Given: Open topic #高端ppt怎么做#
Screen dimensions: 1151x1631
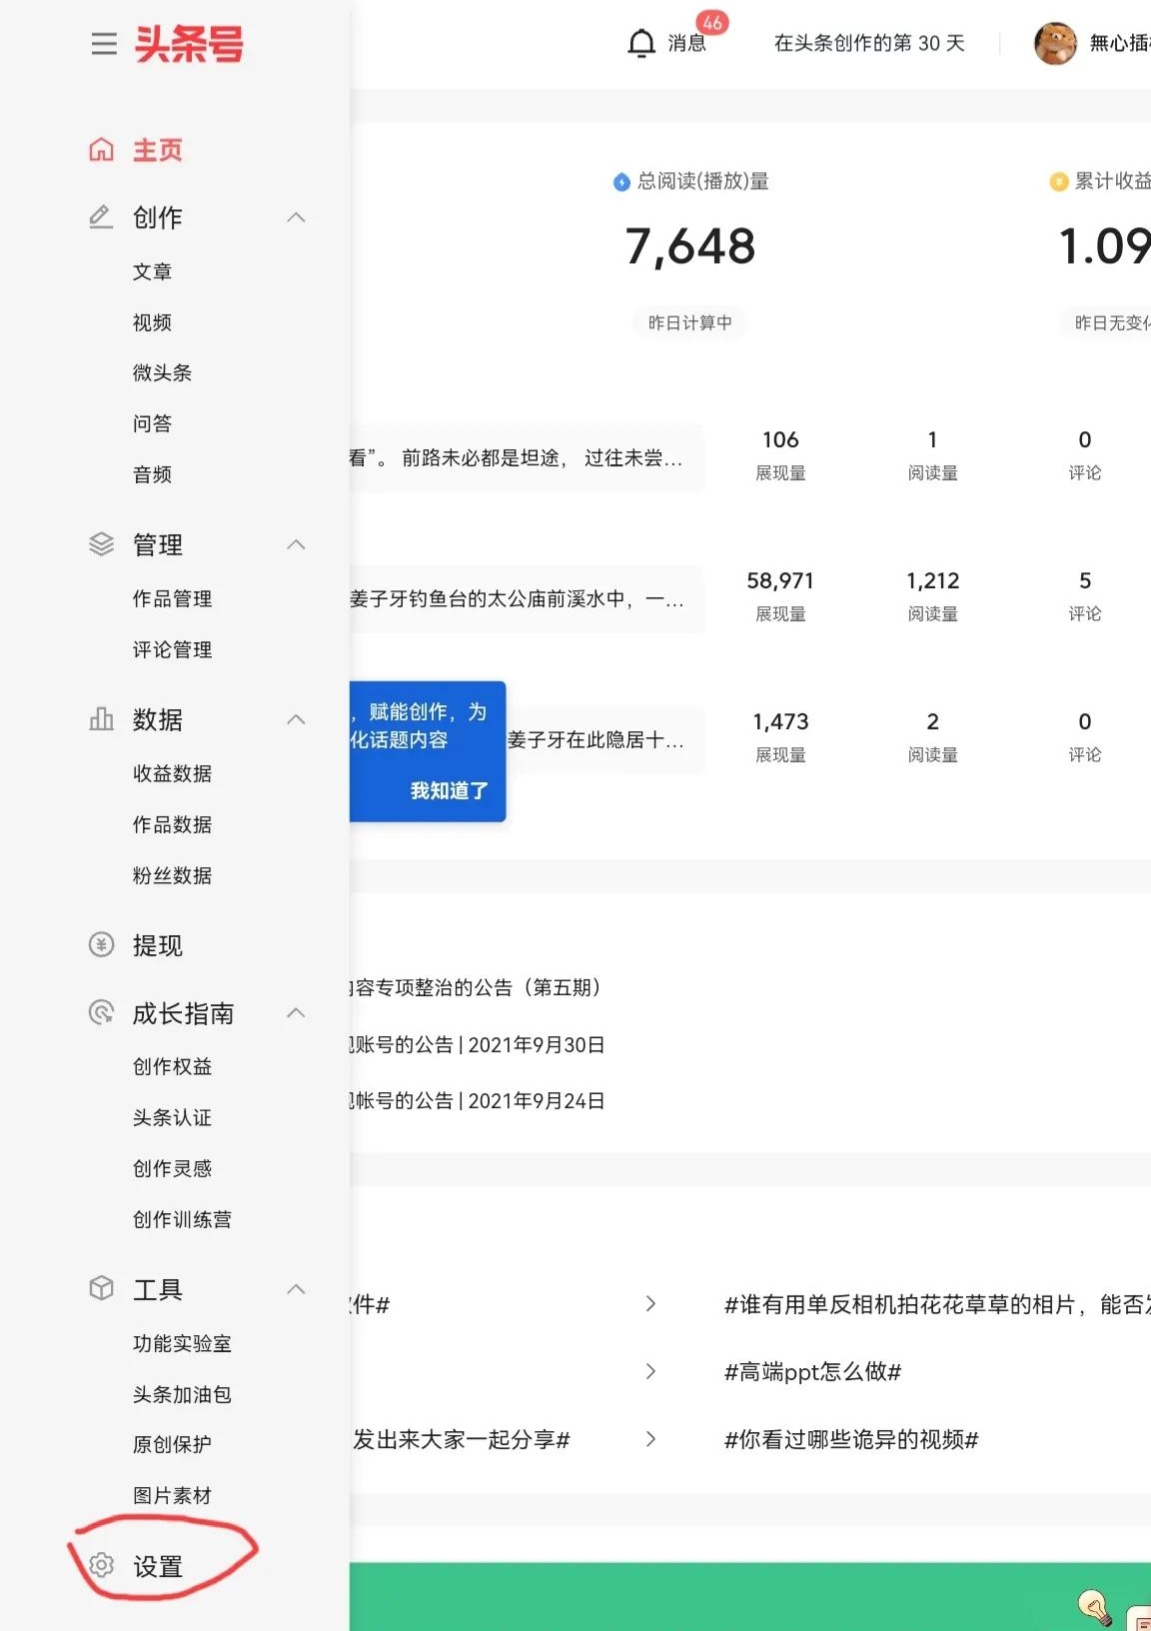Looking at the screenshot, I should click(x=813, y=1372).
